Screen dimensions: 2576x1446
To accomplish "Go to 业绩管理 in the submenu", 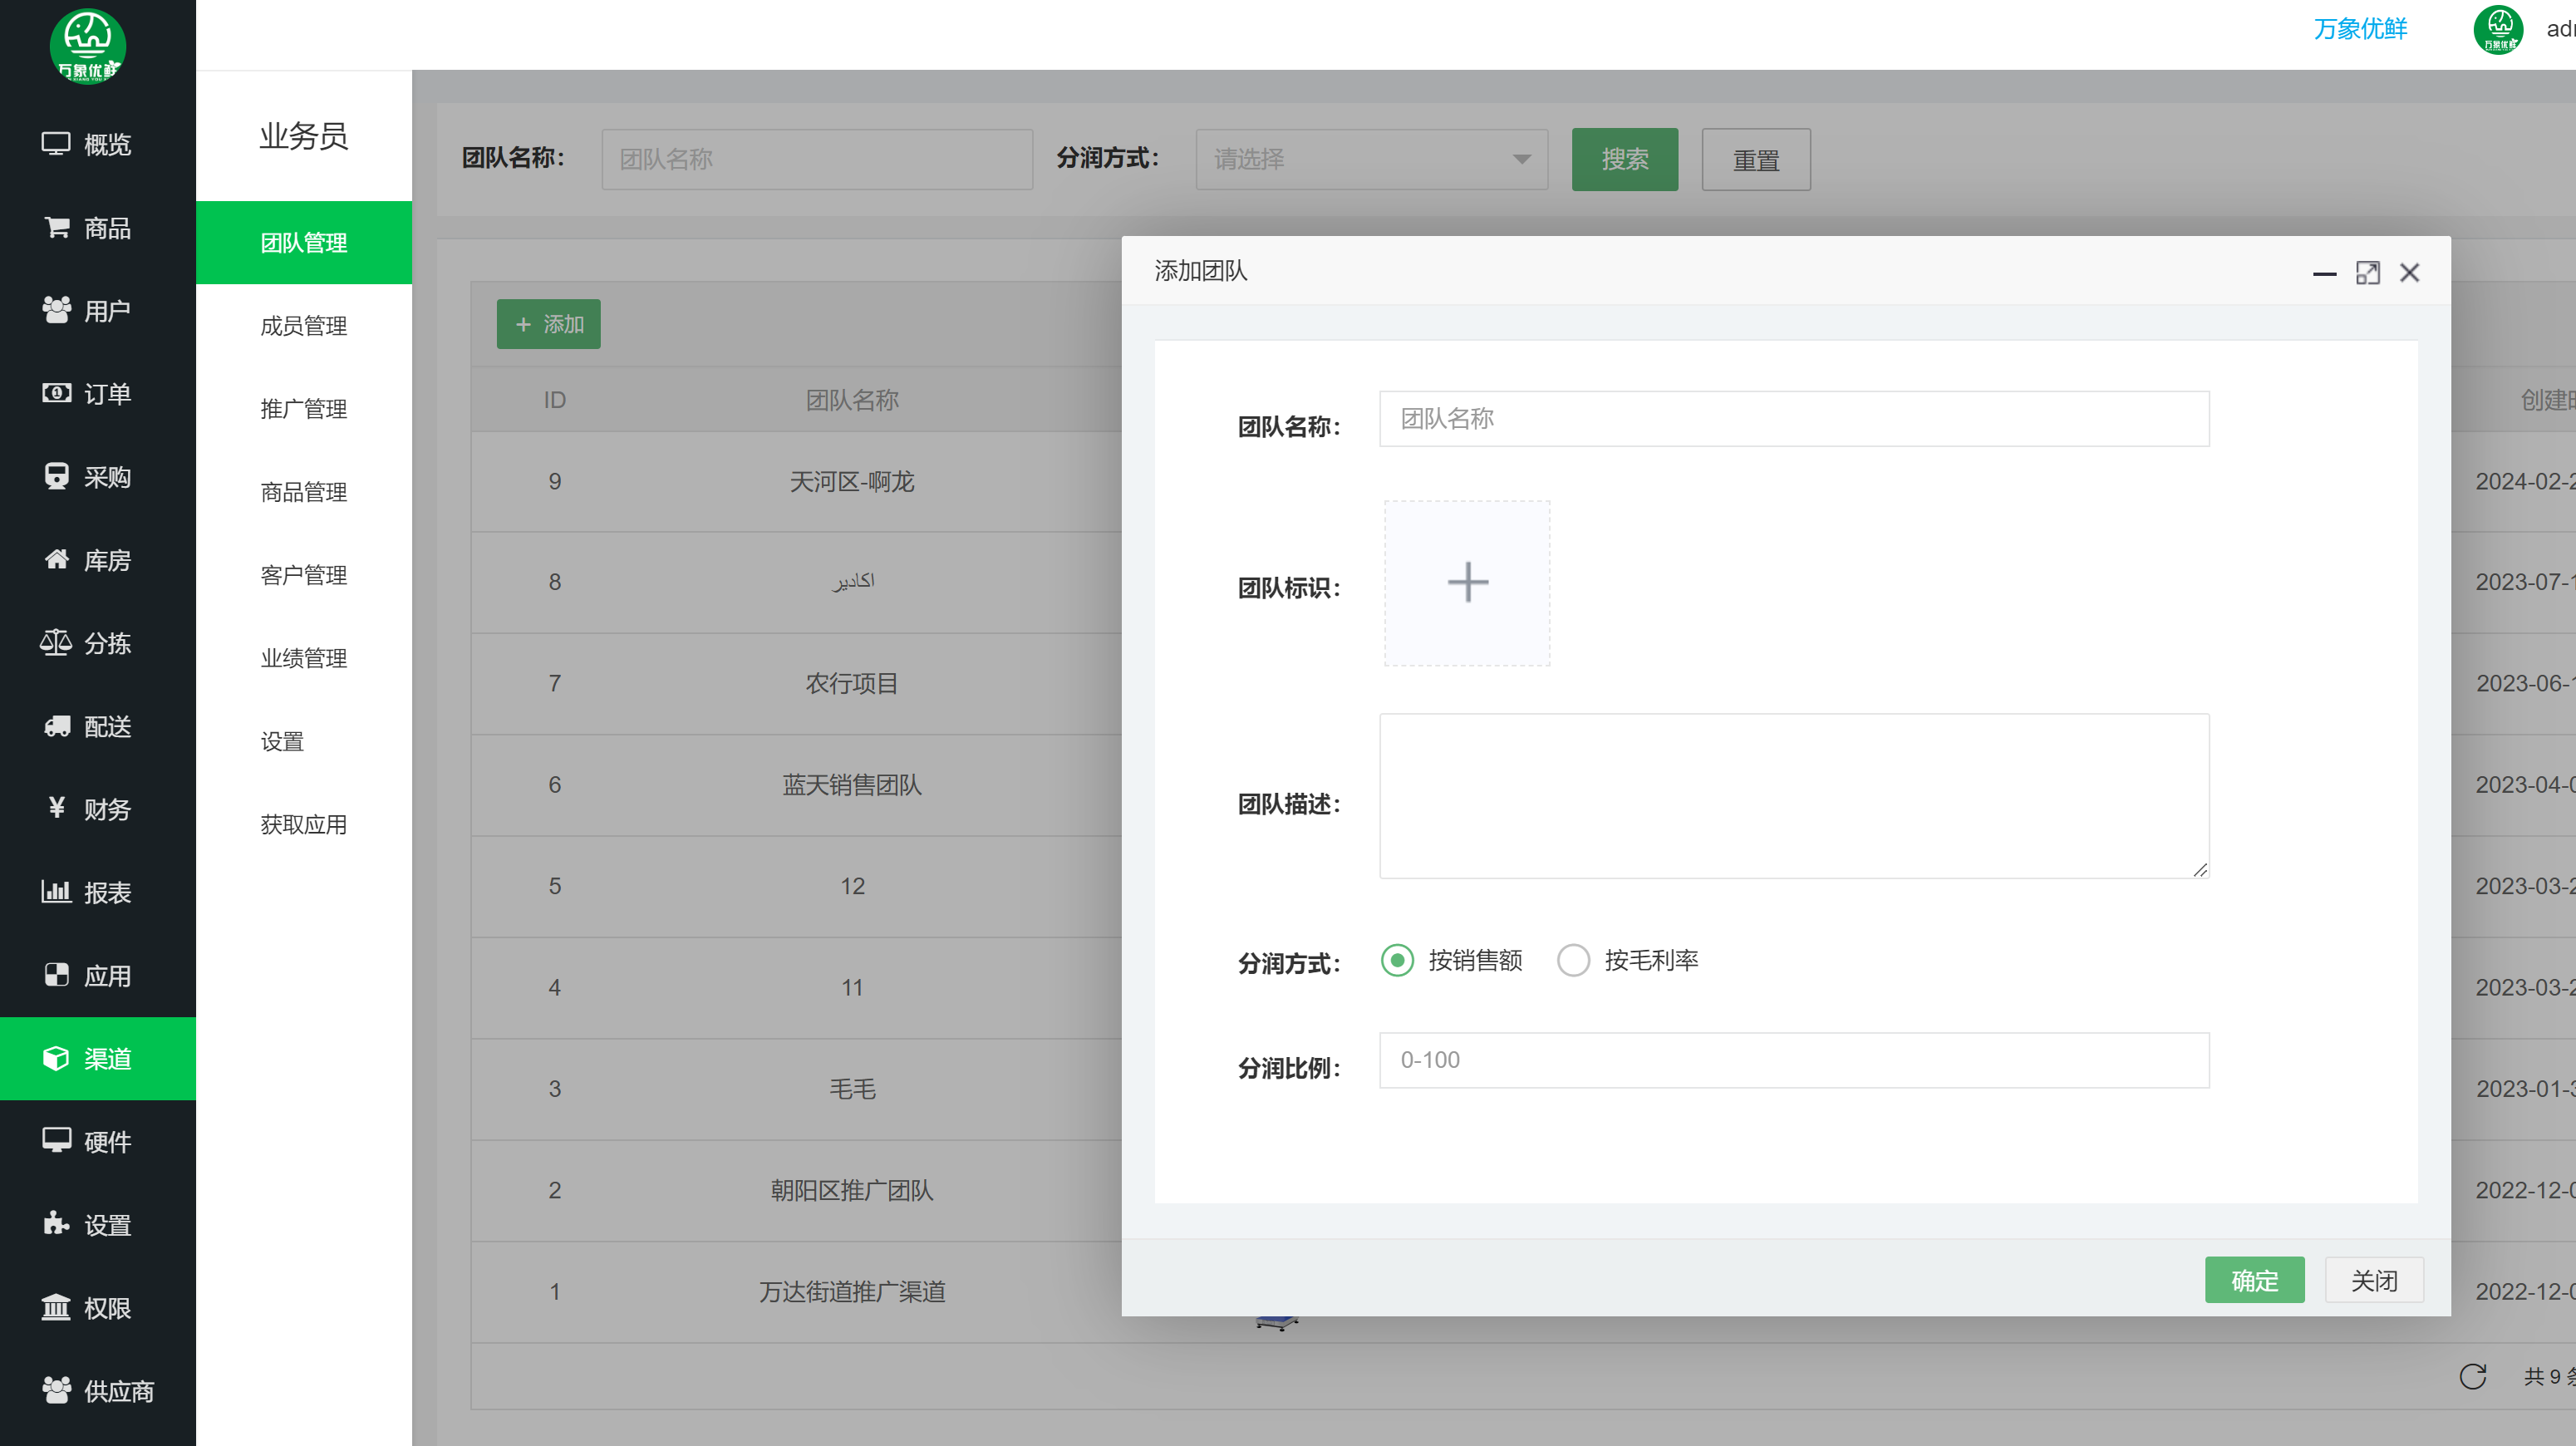I will (303, 658).
